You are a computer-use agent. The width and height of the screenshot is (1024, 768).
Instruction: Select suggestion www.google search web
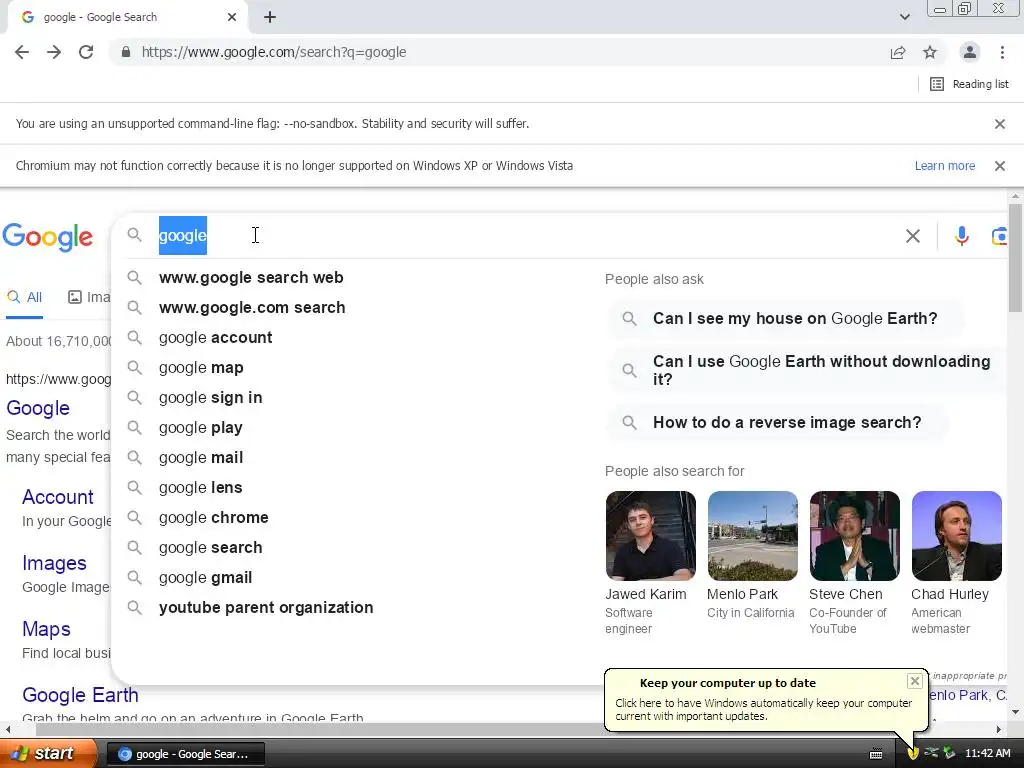point(251,278)
